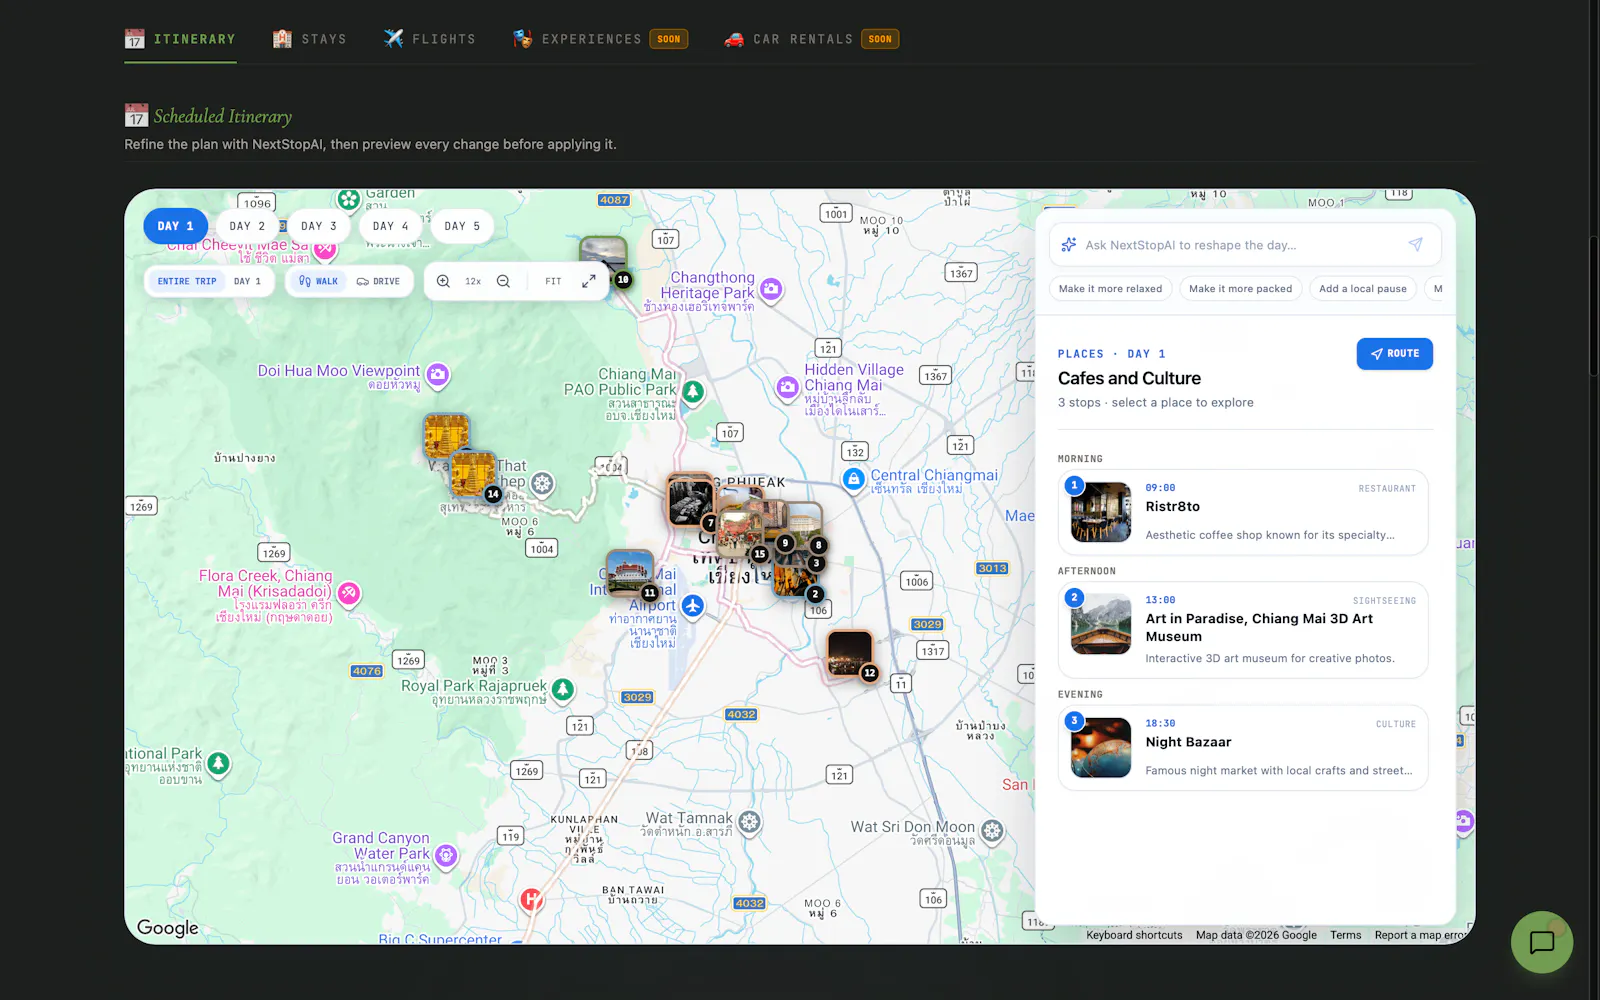Click Wat Sri Don Moon temple pin

(x=992, y=831)
